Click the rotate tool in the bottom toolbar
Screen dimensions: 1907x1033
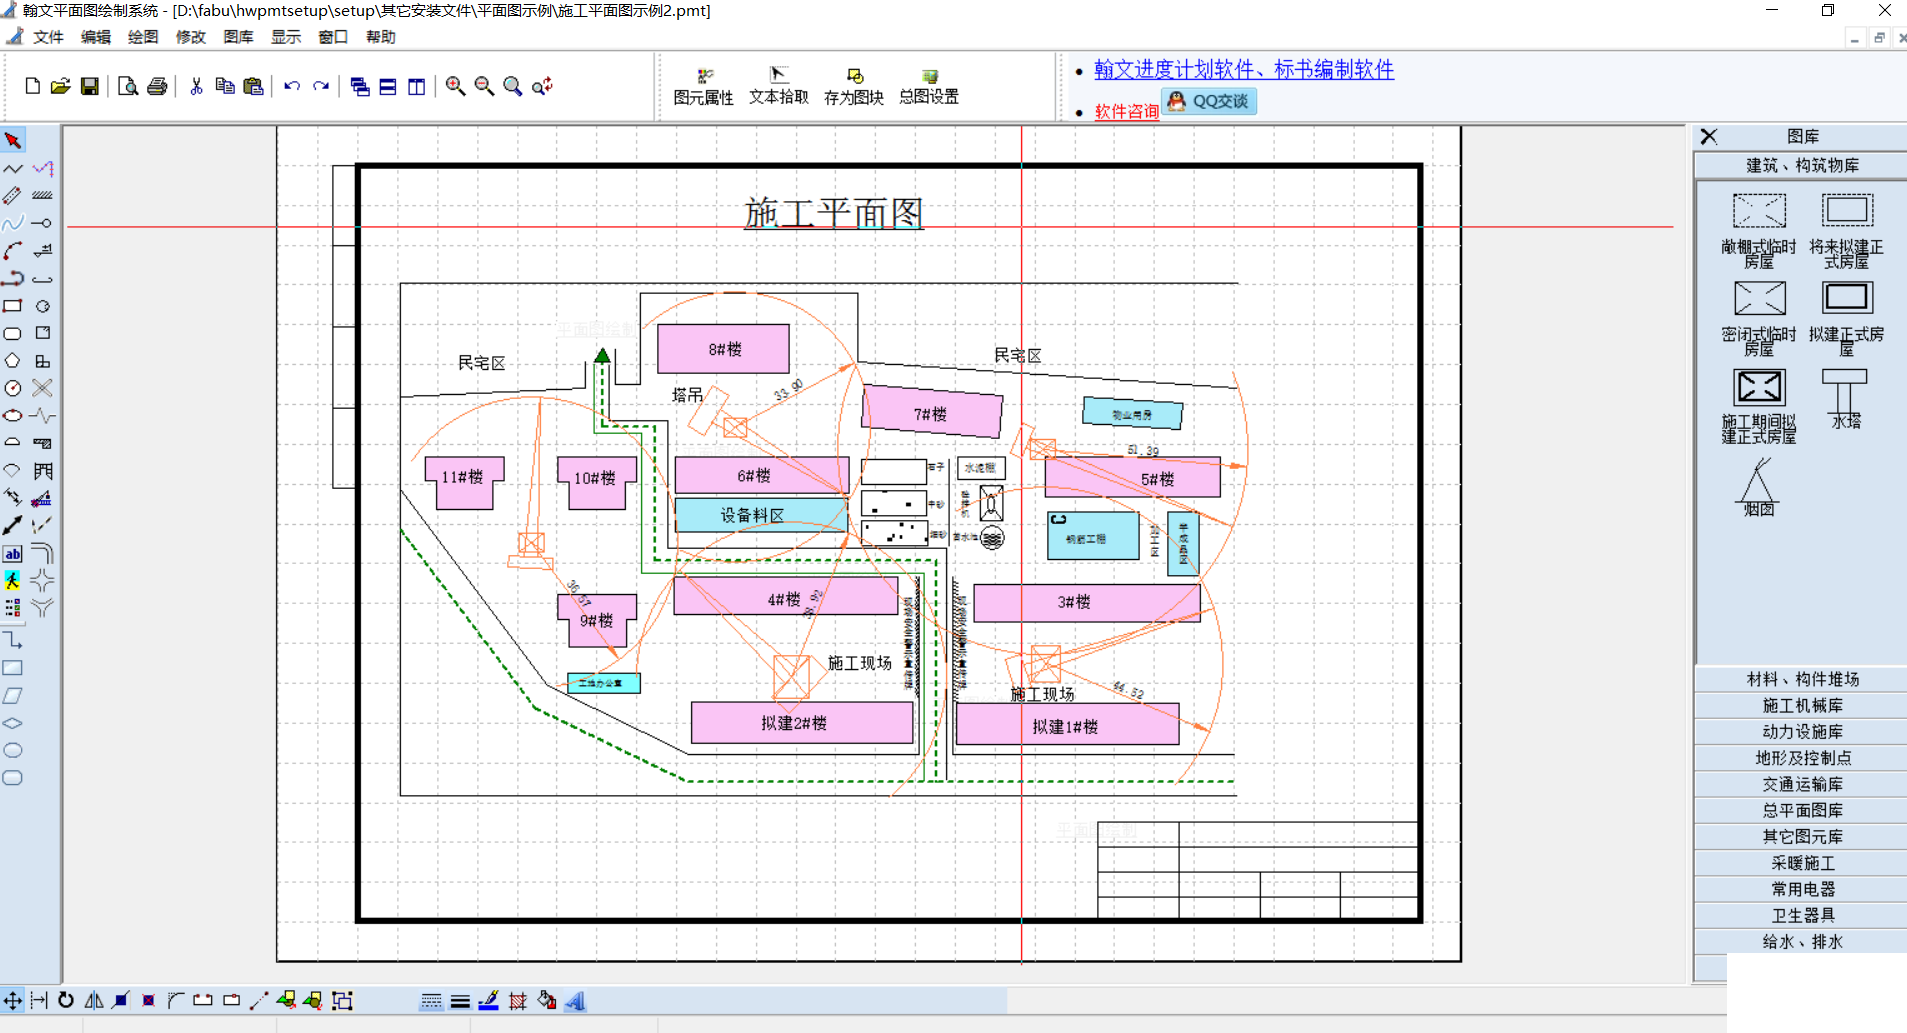(66, 1000)
